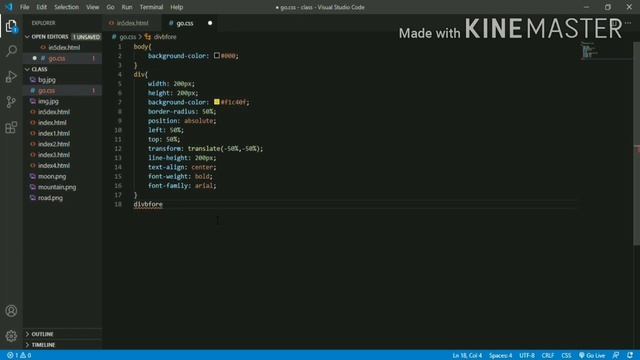Change encoding via UTF-8 status item
This screenshot has height=360, width=640.
coord(527,356)
